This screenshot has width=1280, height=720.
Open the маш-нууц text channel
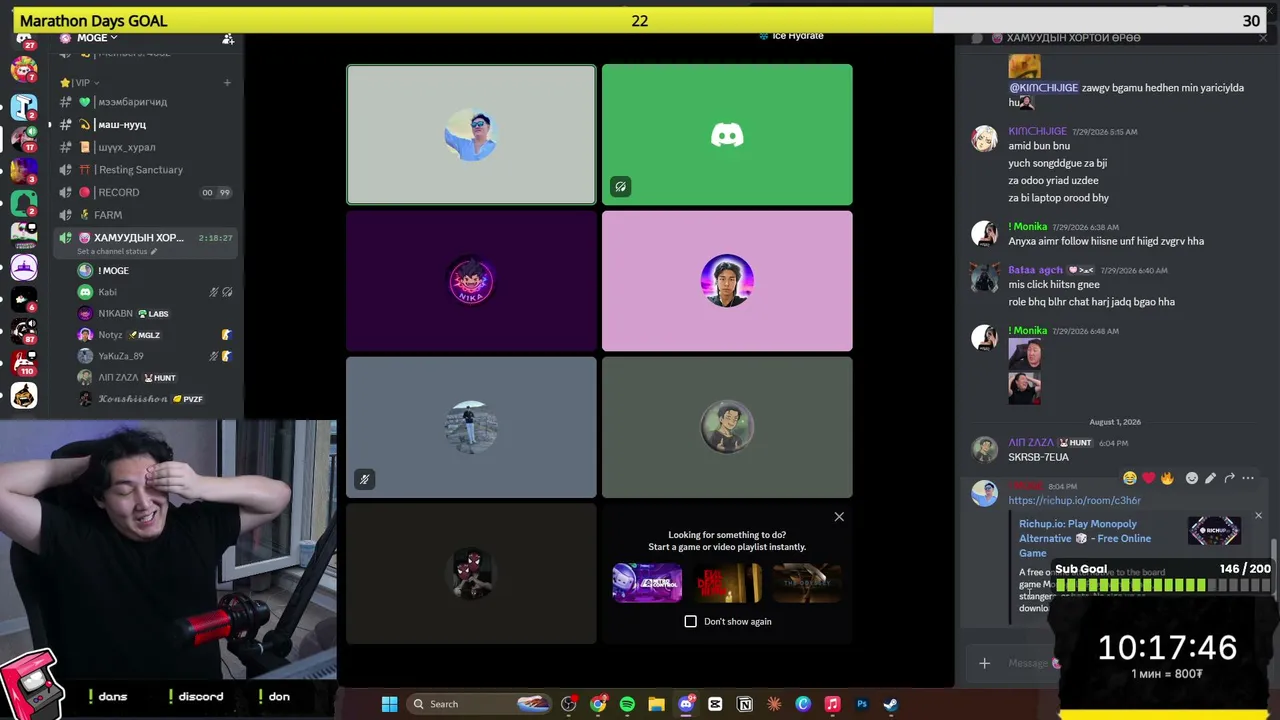[145, 125]
